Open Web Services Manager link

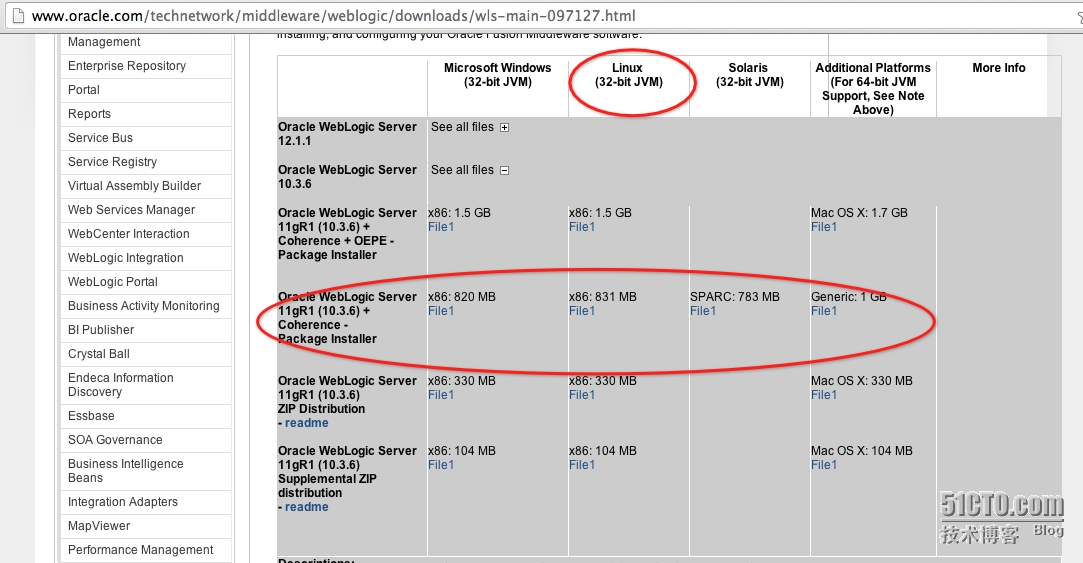point(131,210)
